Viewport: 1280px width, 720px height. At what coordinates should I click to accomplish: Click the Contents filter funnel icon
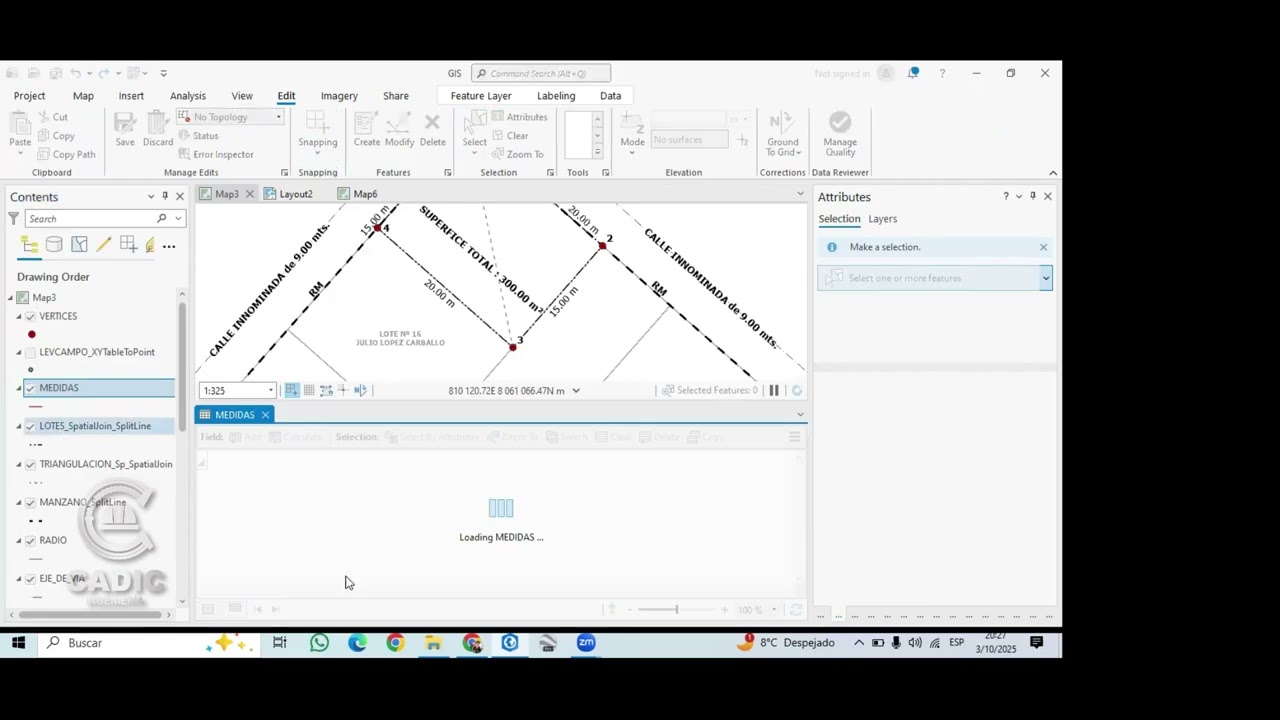click(13, 218)
